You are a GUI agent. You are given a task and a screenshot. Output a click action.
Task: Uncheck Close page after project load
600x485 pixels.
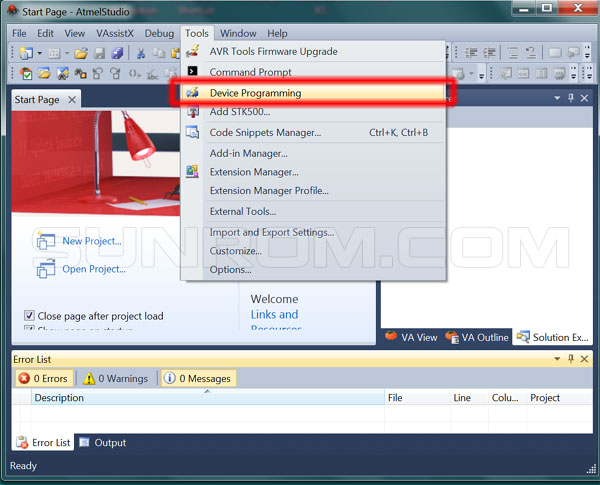point(29,316)
